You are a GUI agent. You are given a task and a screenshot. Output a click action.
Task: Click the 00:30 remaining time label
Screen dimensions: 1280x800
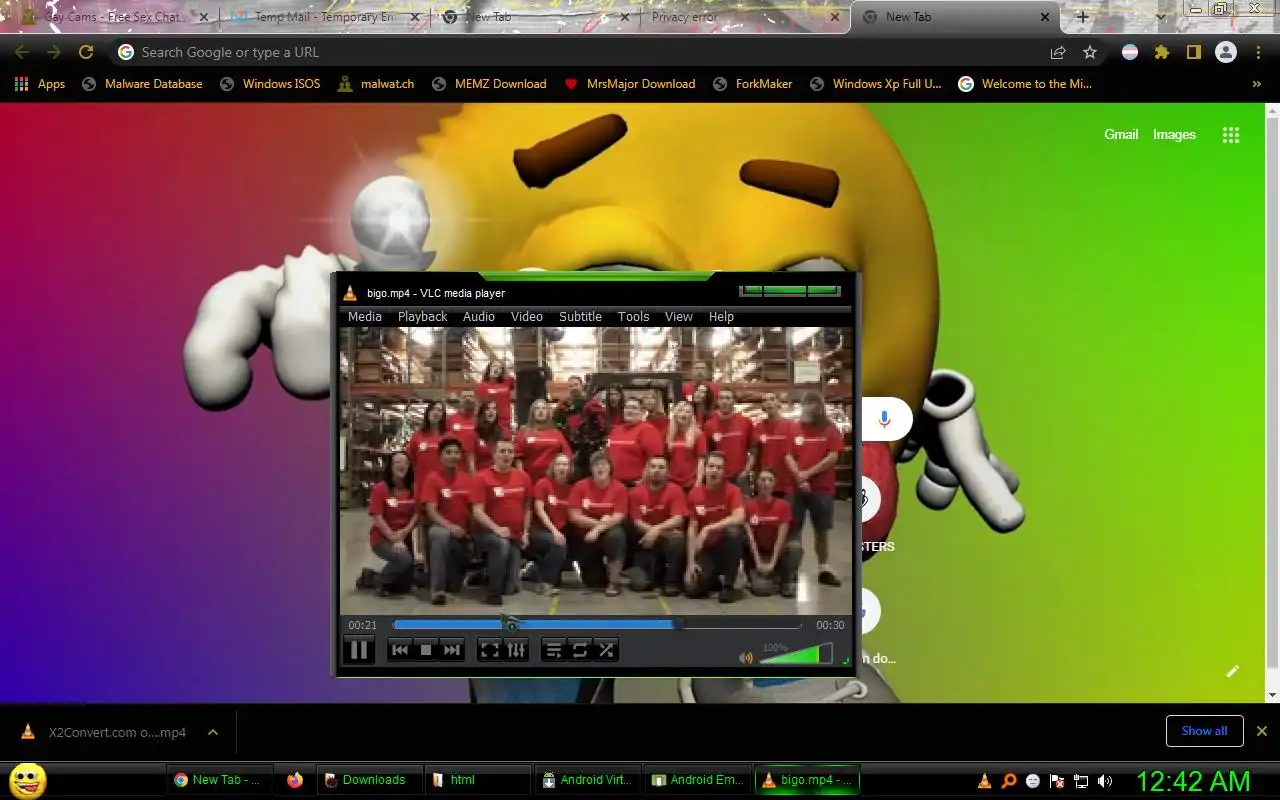830,625
